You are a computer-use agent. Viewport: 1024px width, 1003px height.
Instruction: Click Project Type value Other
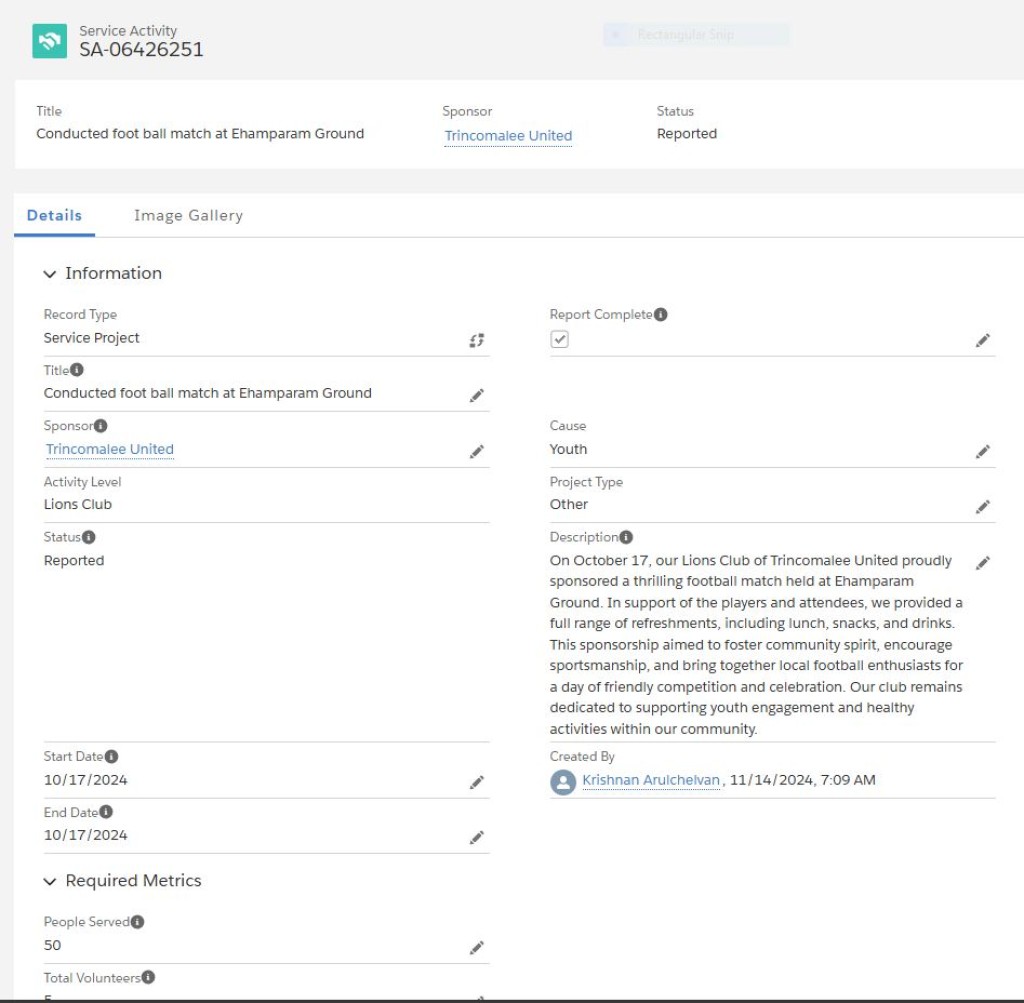coord(568,505)
